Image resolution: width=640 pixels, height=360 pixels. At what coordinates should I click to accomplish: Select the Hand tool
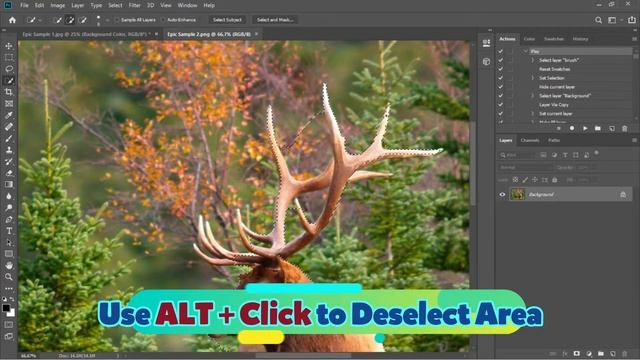coord(9,265)
